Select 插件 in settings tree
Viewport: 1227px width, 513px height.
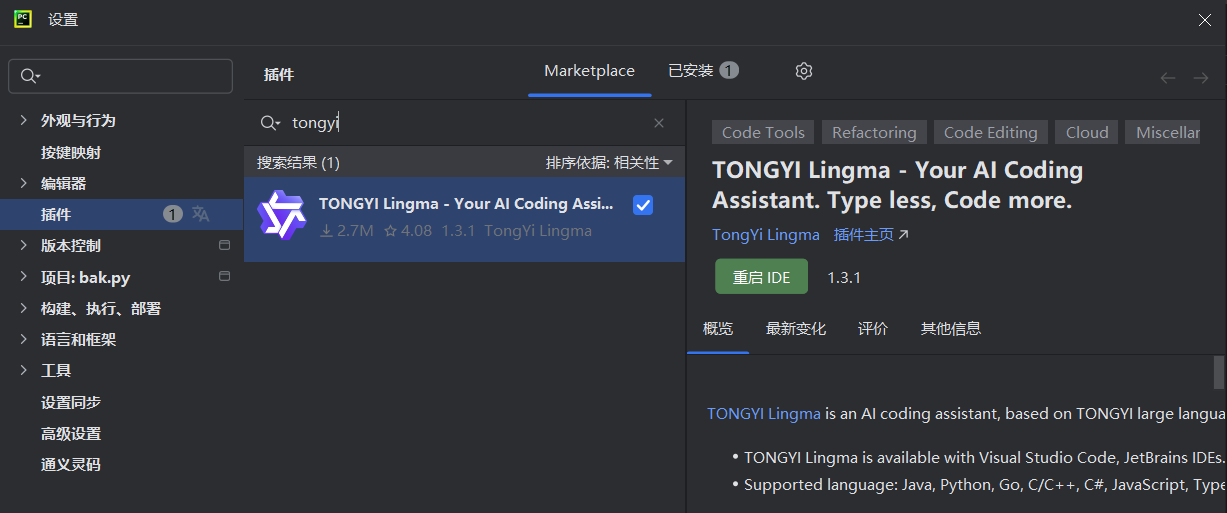coord(56,214)
